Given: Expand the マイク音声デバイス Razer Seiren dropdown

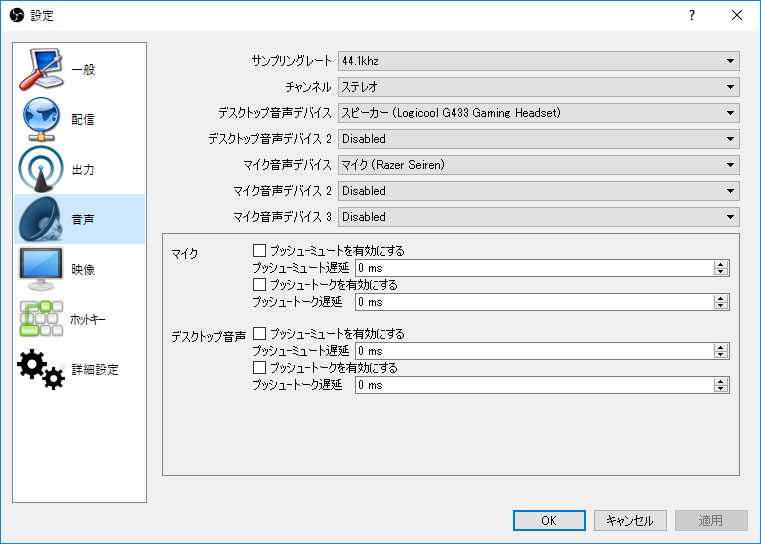Looking at the screenshot, I should click(538, 165).
